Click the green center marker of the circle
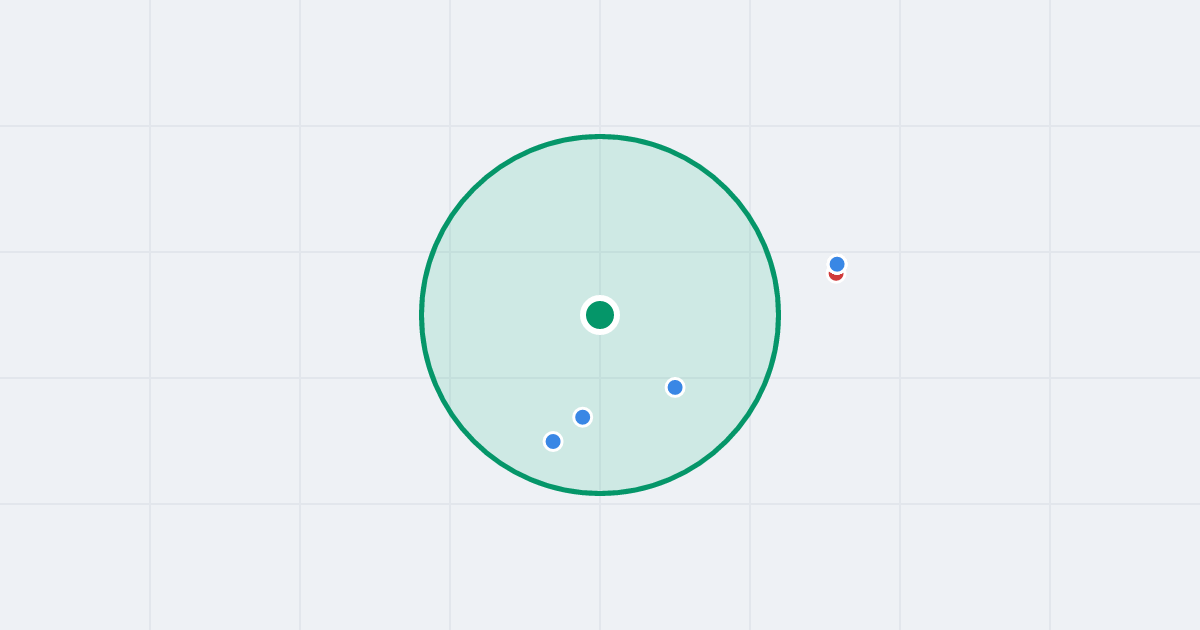 600,315
